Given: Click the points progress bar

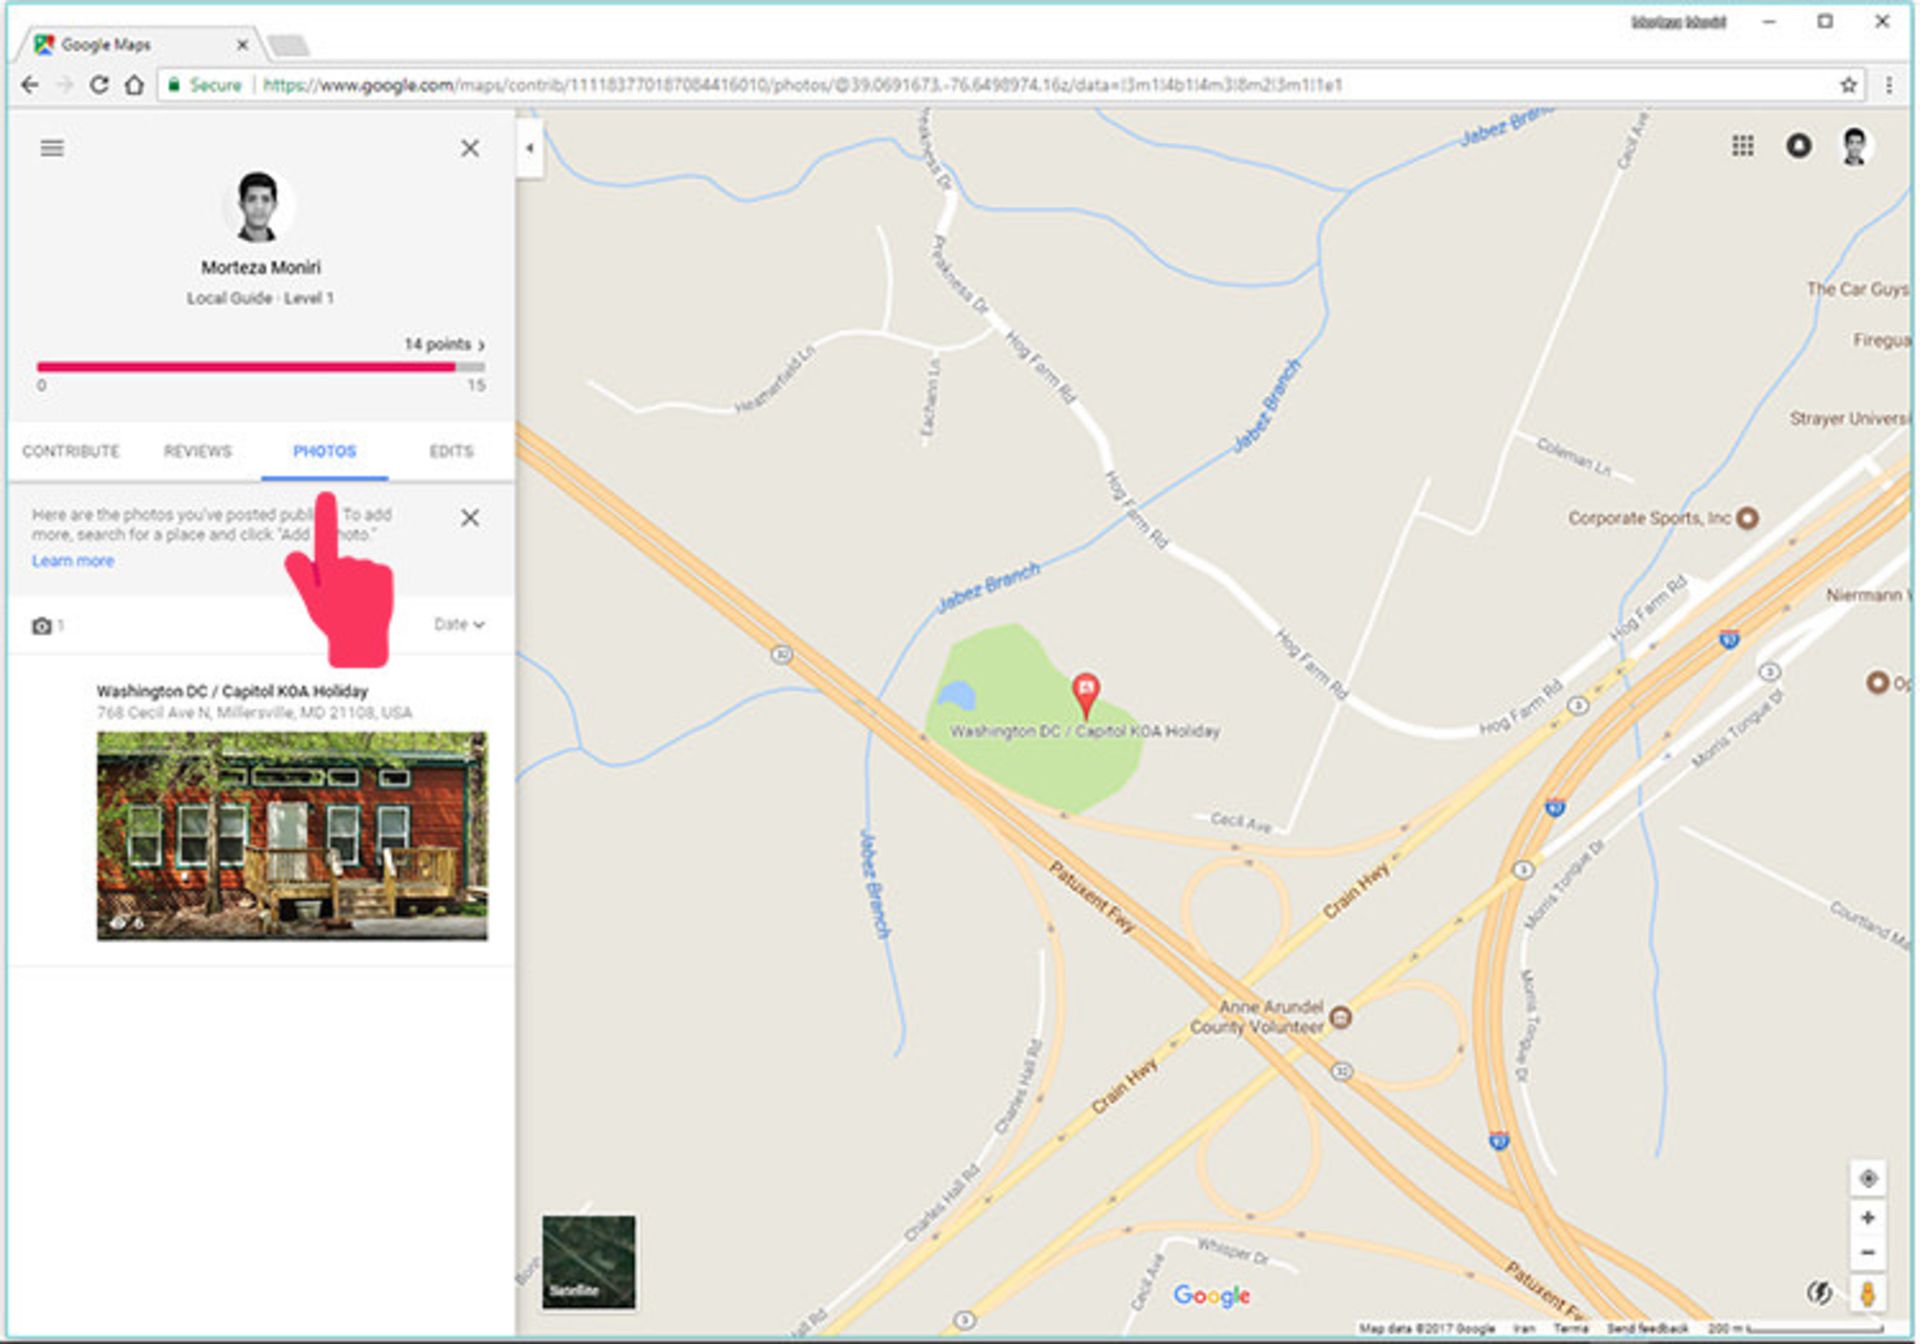Looking at the screenshot, I should (260, 367).
